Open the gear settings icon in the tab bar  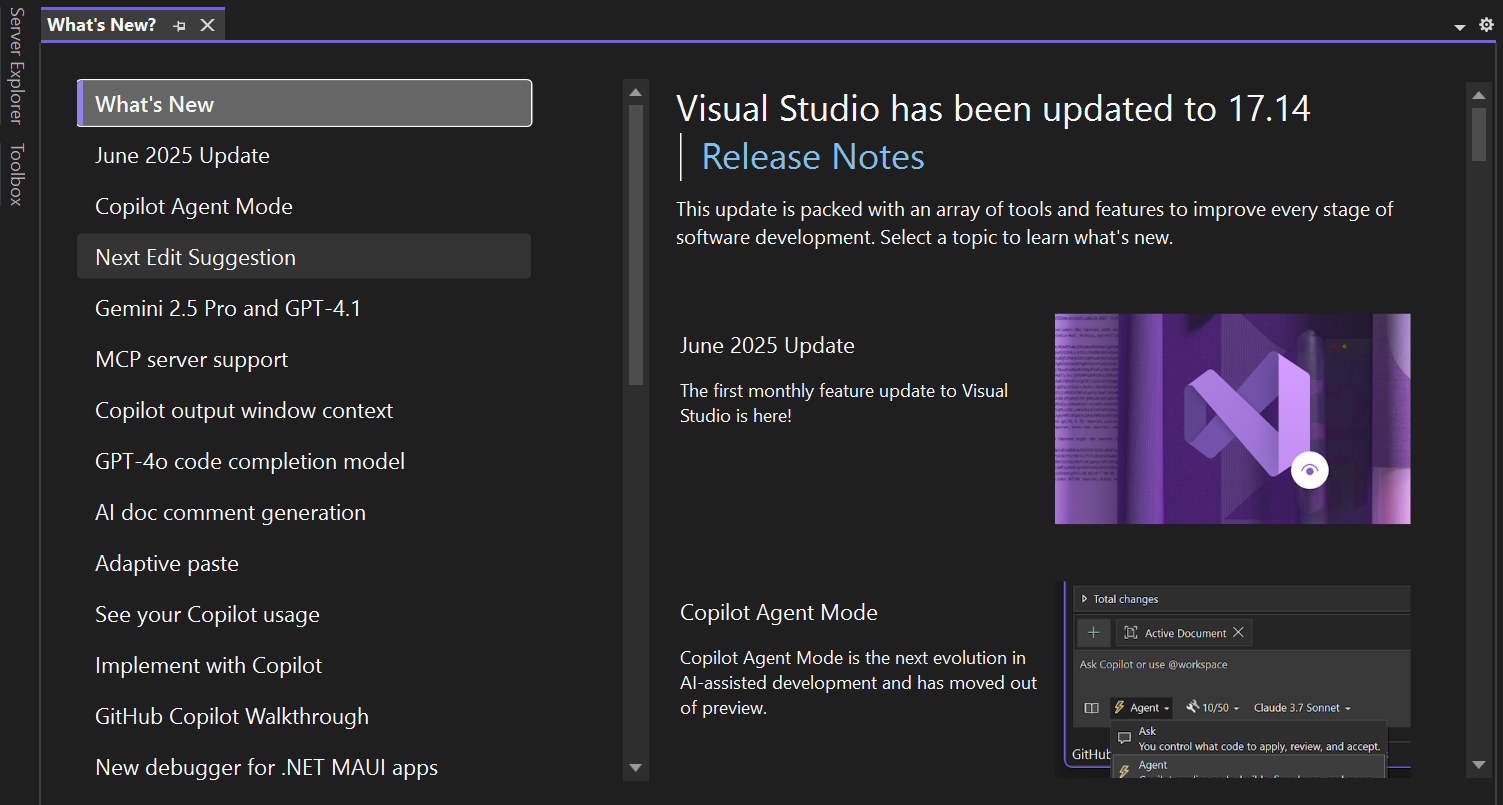point(1486,25)
